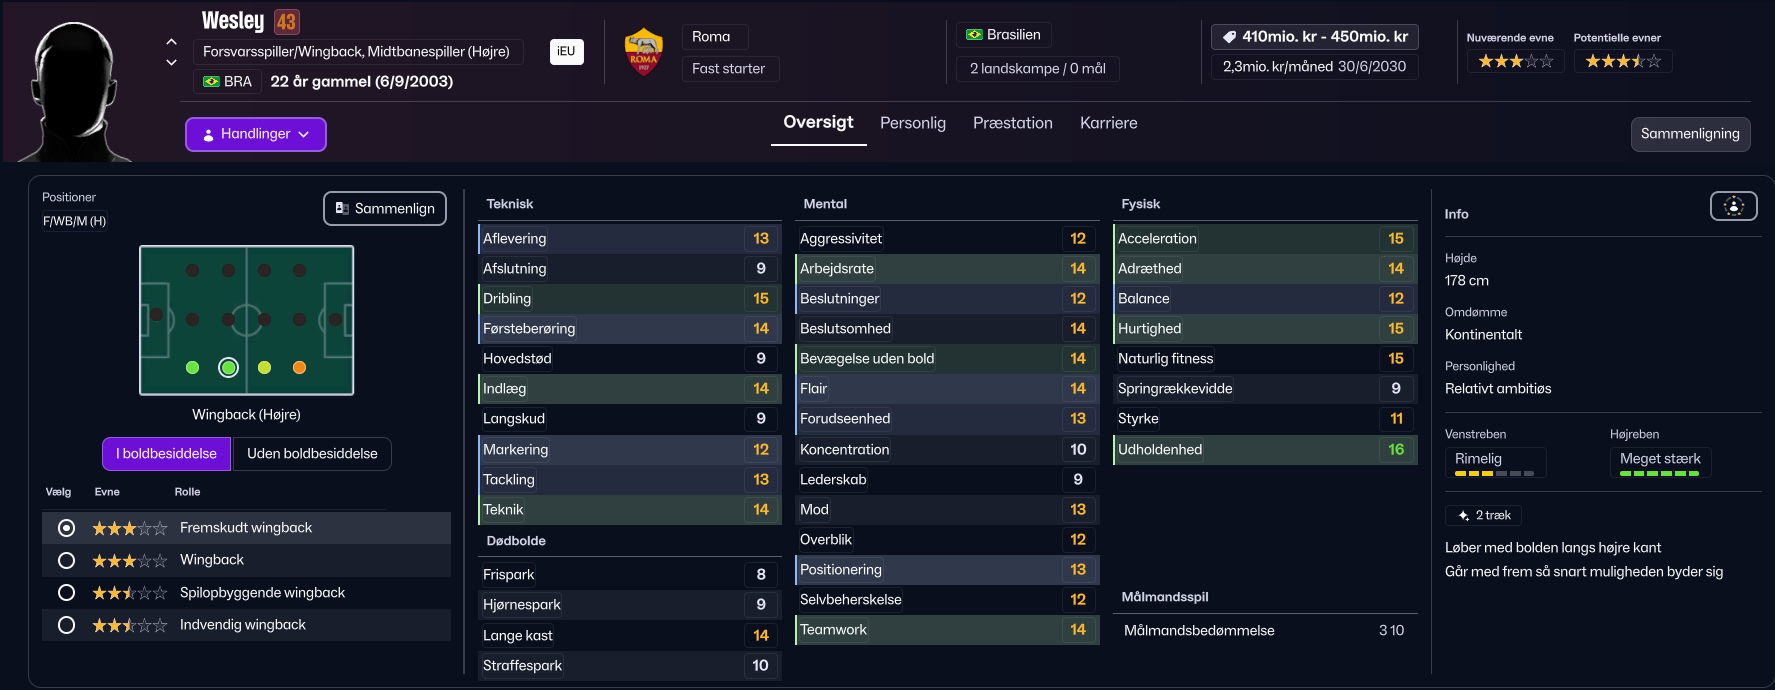Select the Indvendig wingback radio button

[x=67, y=625]
